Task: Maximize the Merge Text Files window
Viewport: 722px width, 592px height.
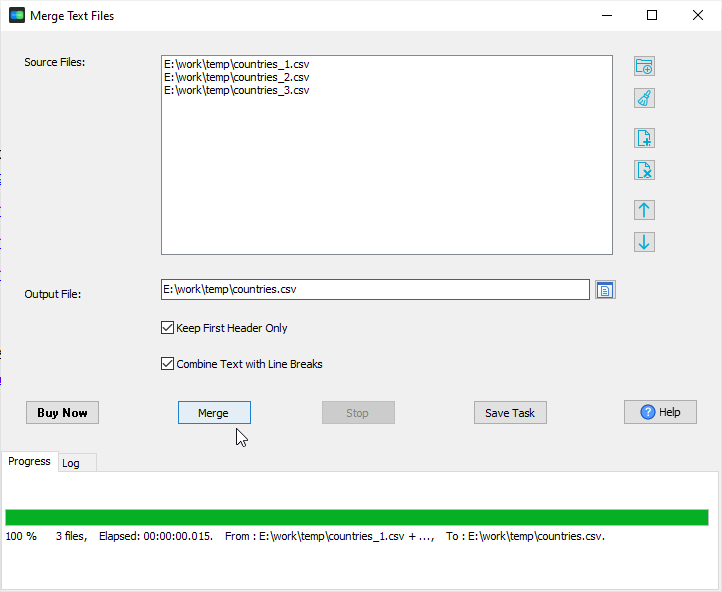Action: 652,15
